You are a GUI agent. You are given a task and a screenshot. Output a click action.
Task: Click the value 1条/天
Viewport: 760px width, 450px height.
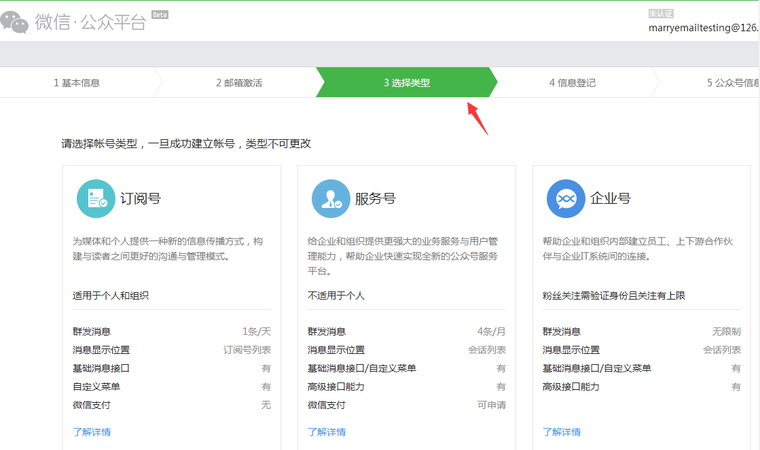click(256, 332)
